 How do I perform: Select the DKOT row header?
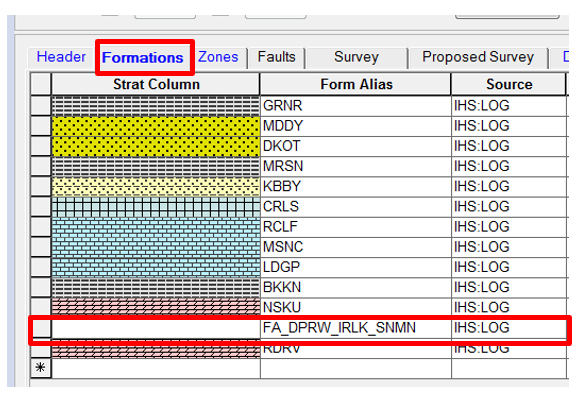tap(40, 146)
